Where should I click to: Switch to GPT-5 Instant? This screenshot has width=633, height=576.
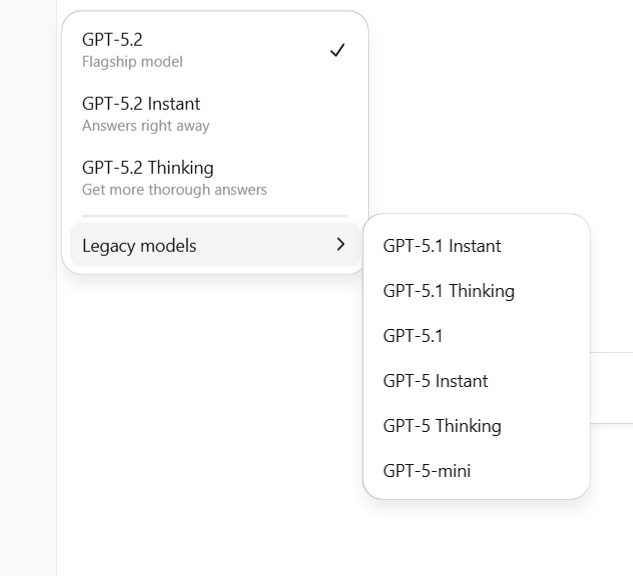[x=435, y=381]
